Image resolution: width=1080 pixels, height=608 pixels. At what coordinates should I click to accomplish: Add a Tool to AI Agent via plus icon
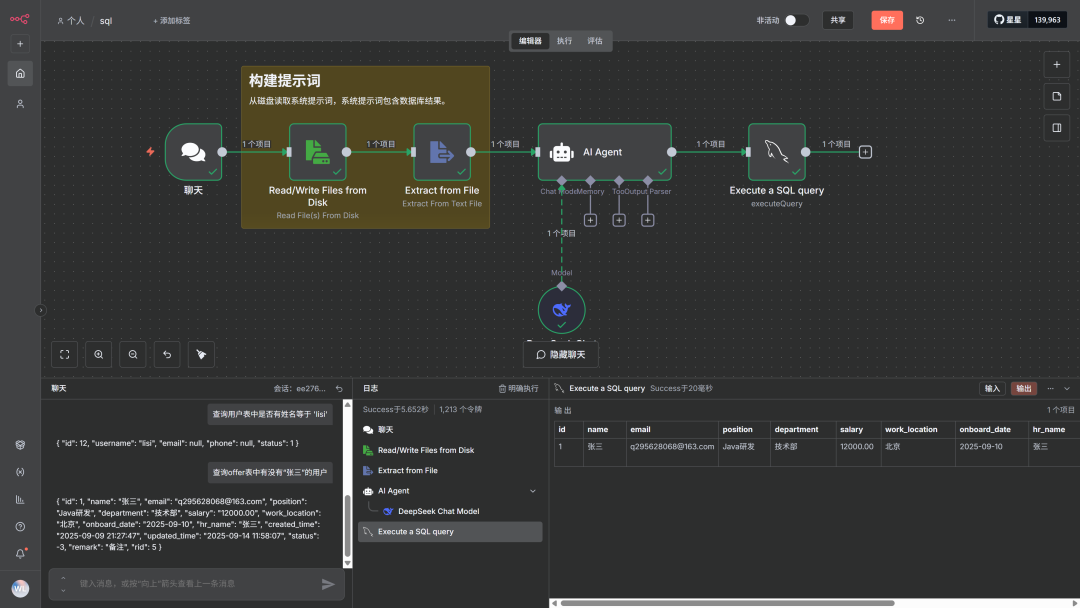point(619,219)
